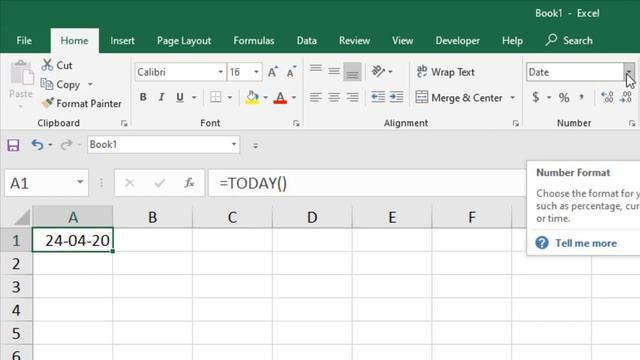Align text right

point(352,97)
